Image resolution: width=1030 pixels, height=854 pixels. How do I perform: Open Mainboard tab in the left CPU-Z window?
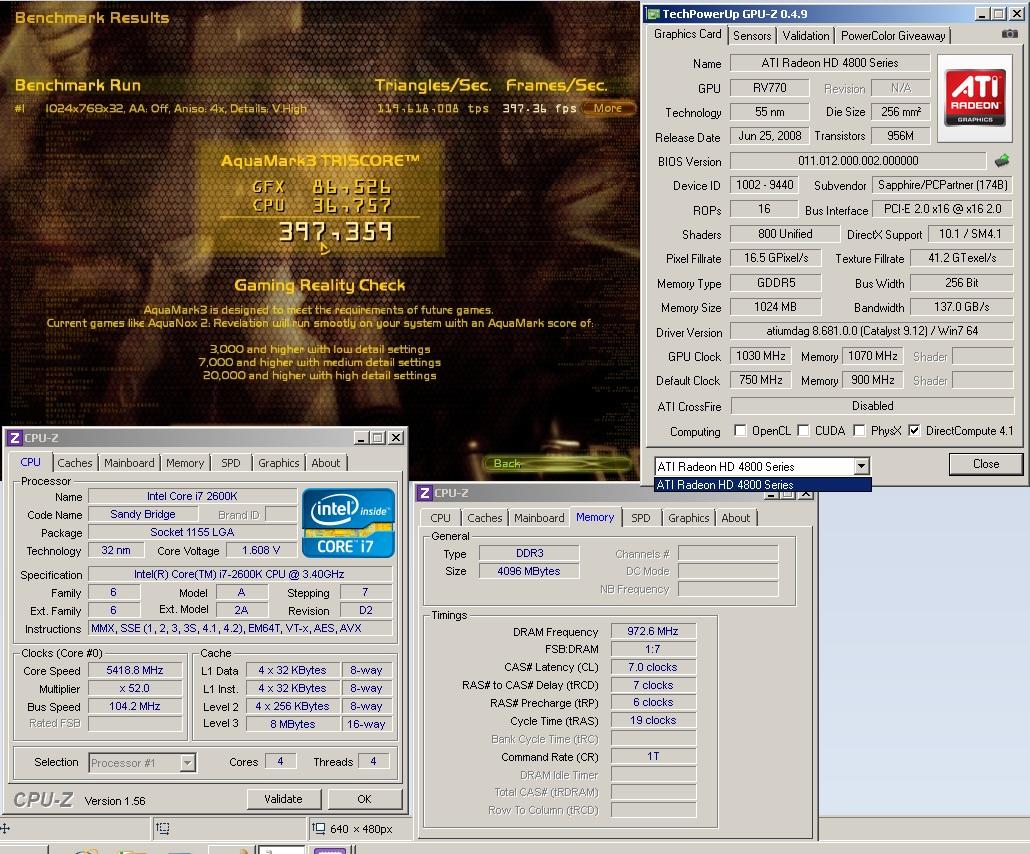pyautogui.click(x=129, y=462)
